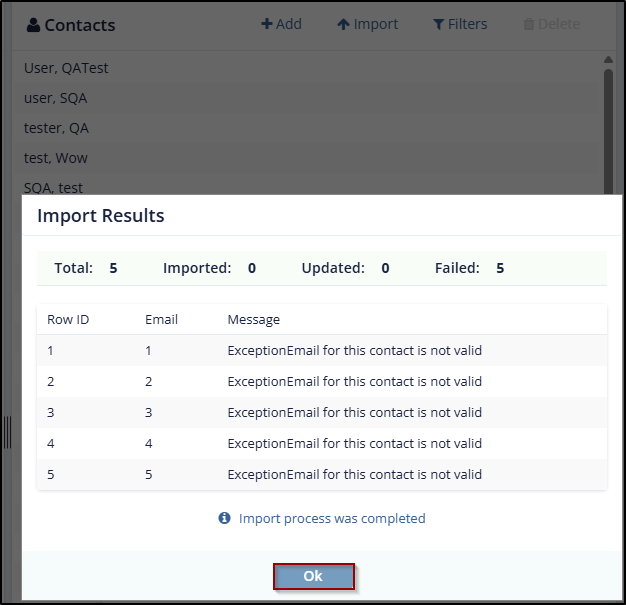The height and width of the screenshot is (605, 626).
Task: Click the Row ID column header
Action: (68, 319)
